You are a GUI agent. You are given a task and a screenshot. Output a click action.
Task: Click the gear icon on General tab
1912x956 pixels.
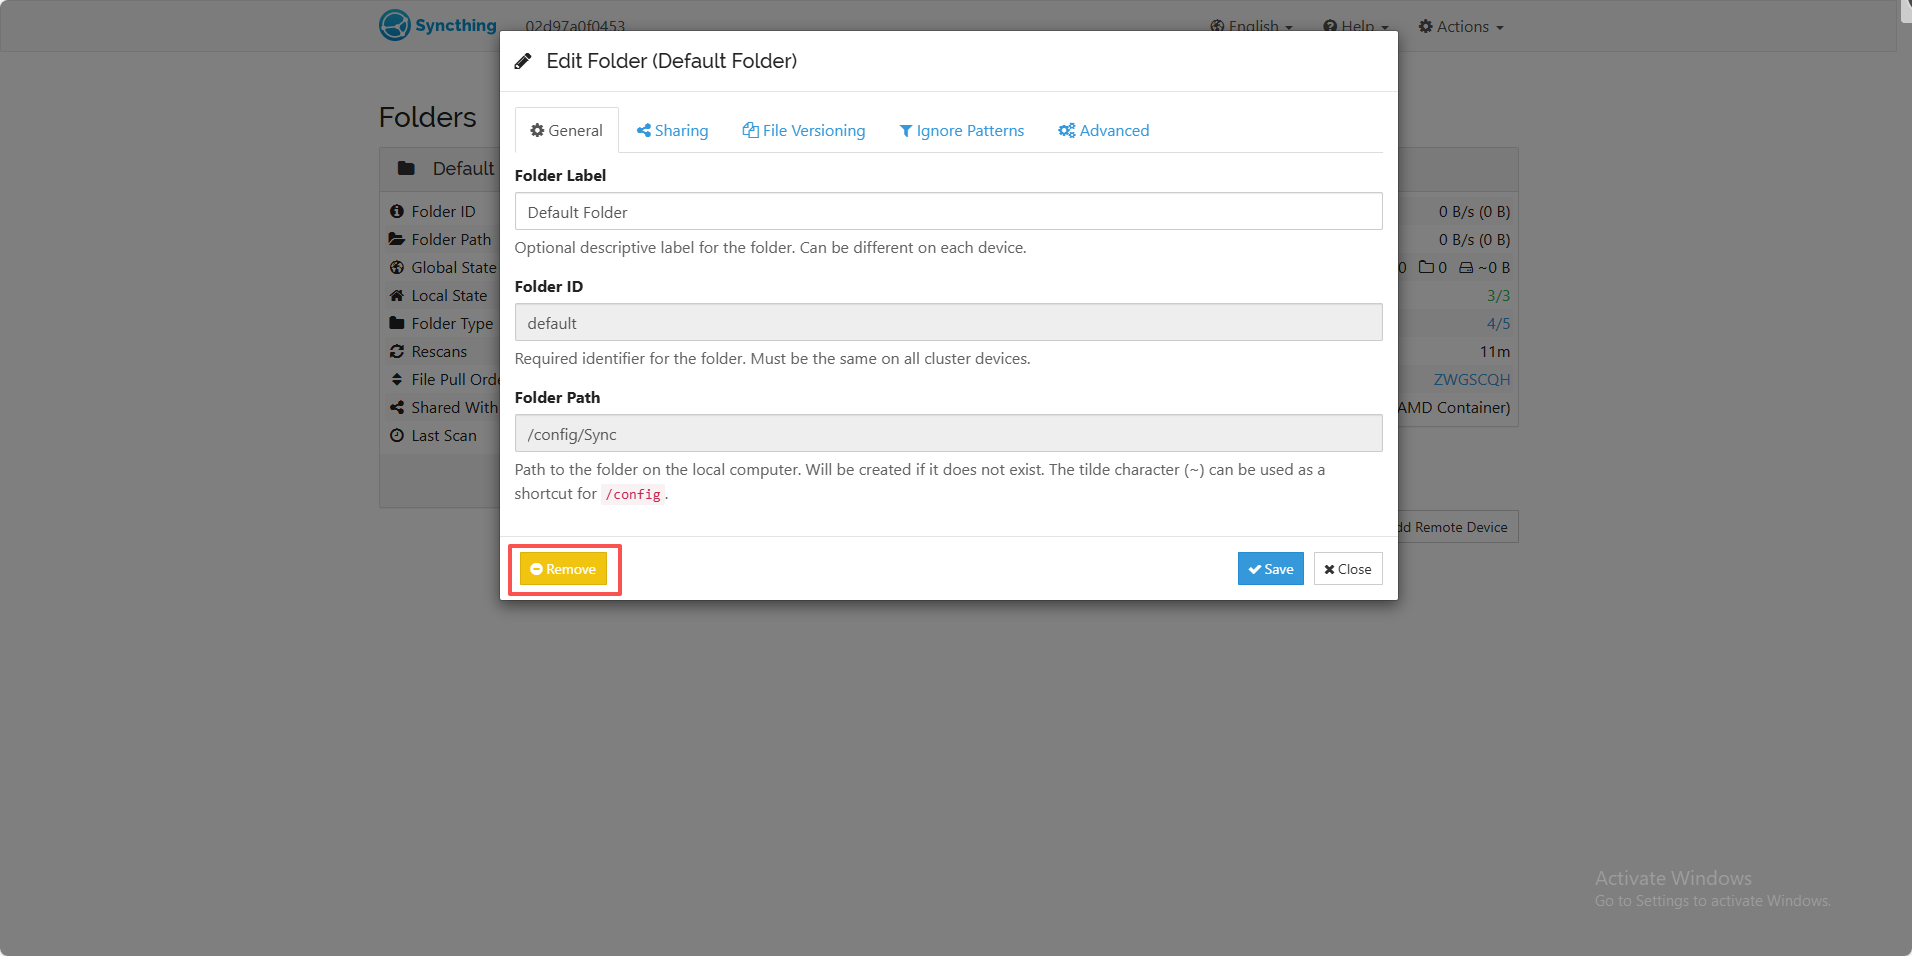[x=537, y=130]
